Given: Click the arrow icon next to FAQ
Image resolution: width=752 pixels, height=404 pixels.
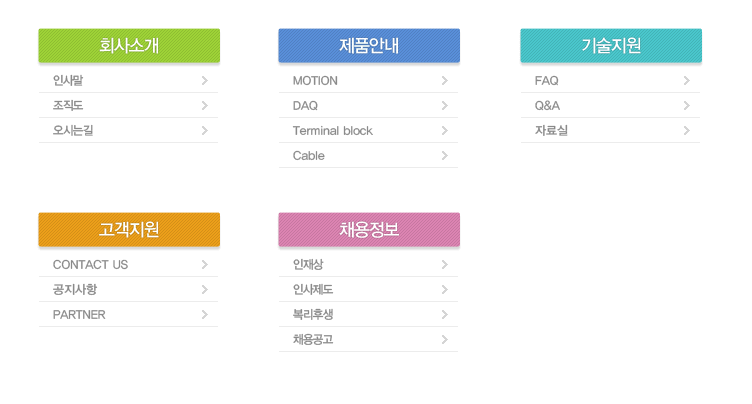Looking at the screenshot, I should (x=687, y=81).
